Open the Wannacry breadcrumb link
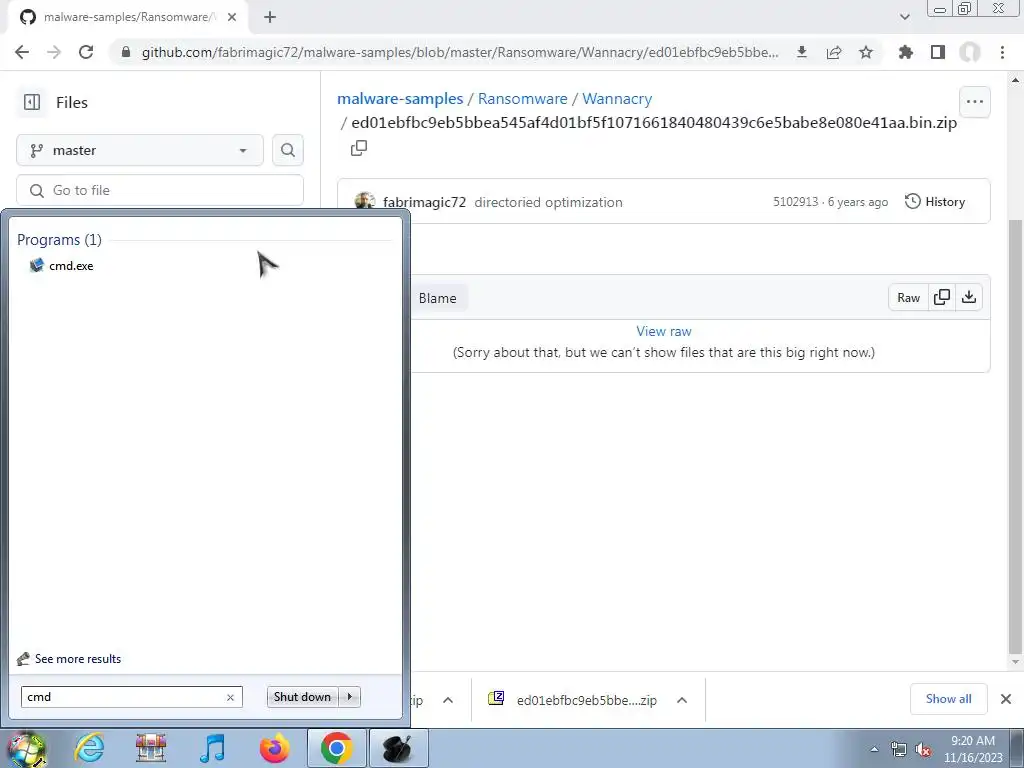 click(617, 99)
